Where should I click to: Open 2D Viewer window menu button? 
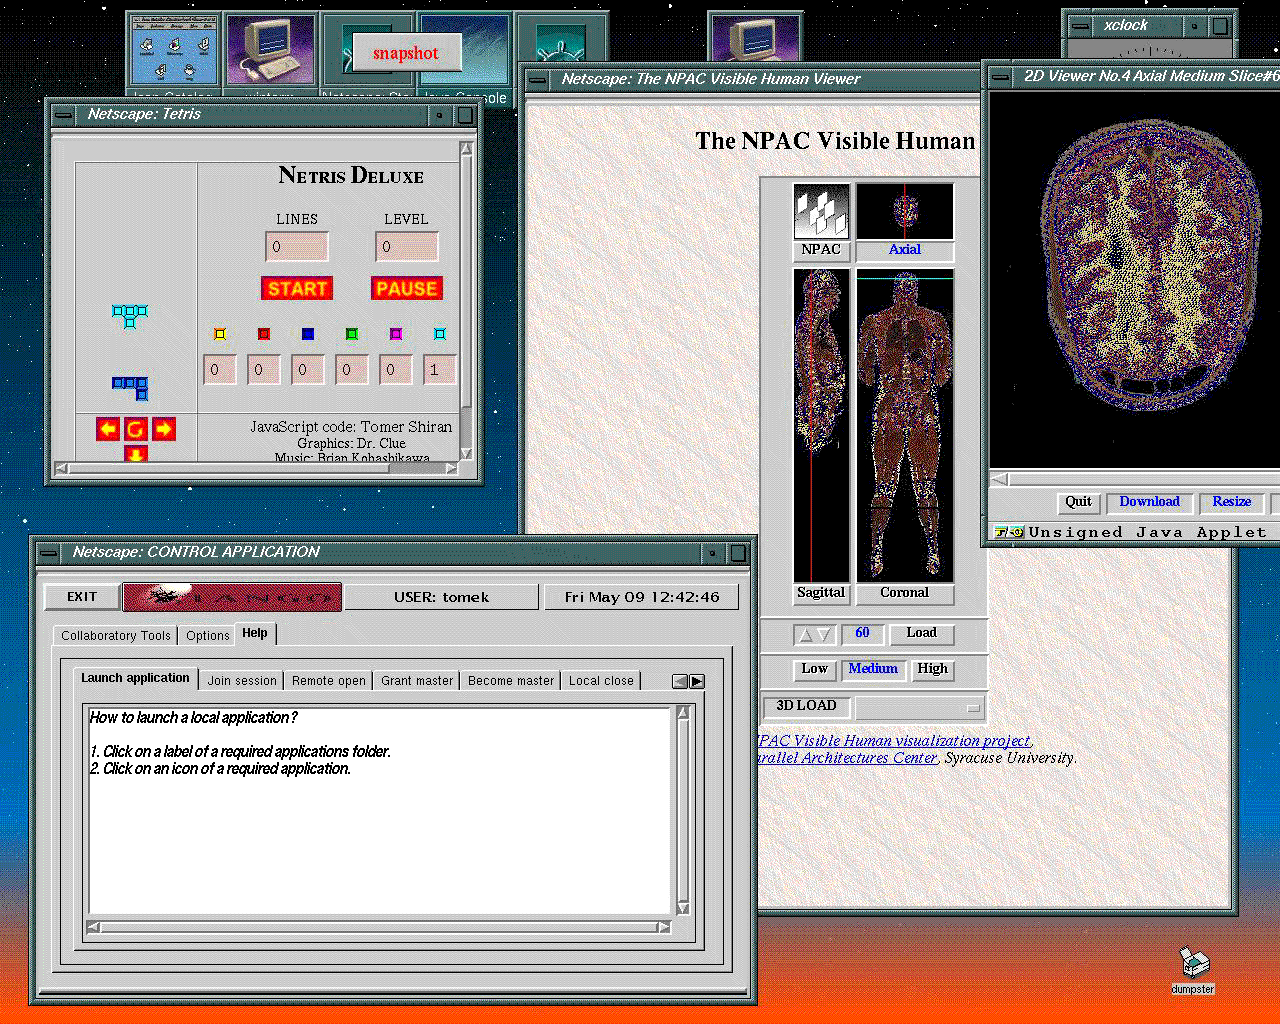point(999,76)
